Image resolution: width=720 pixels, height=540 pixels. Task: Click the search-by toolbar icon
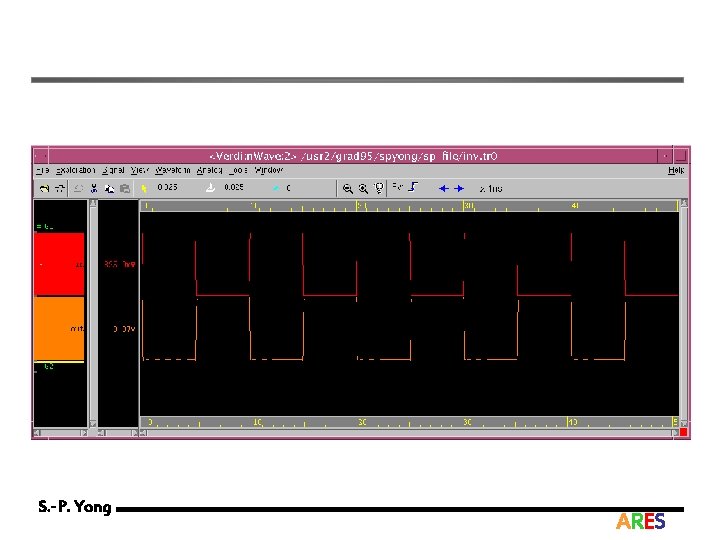click(x=398, y=186)
